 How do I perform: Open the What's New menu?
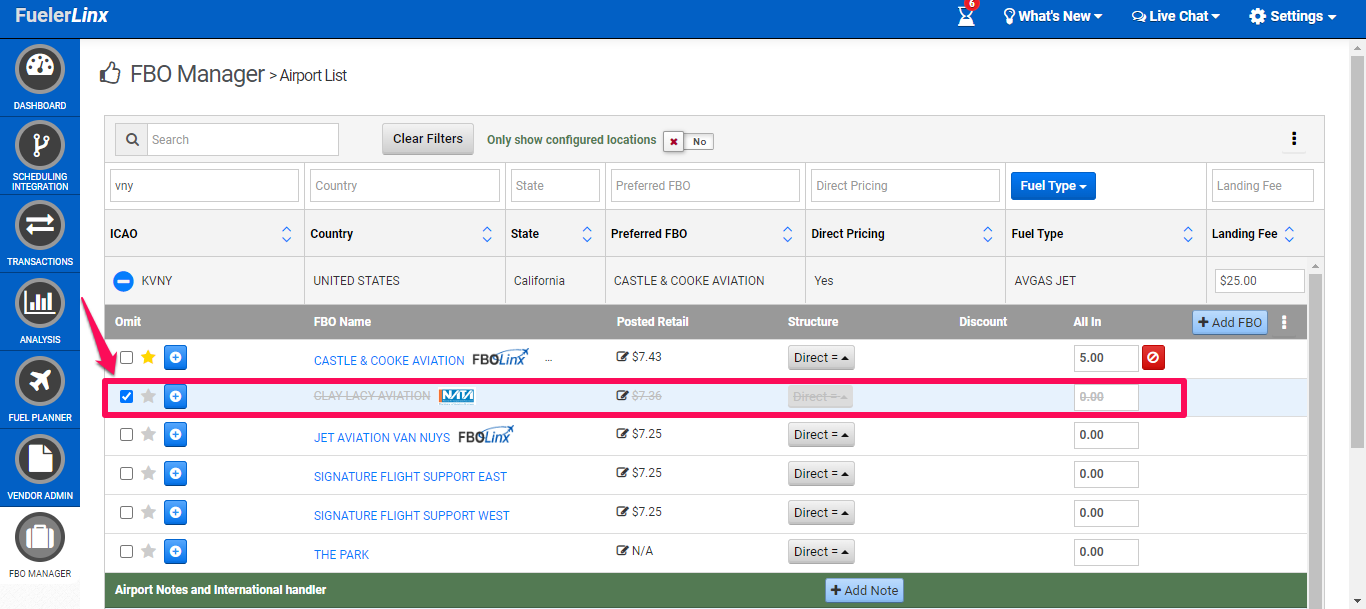(1053, 16)
